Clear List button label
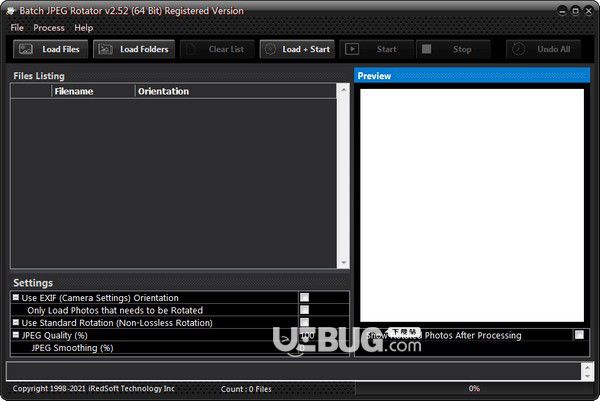Screen dimensions: 600x401 (x=226, y=49)
